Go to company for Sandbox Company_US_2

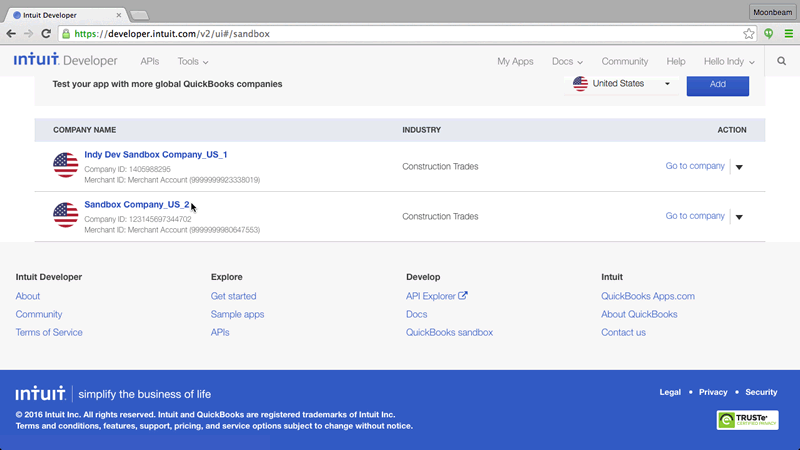tap(695, 216)
